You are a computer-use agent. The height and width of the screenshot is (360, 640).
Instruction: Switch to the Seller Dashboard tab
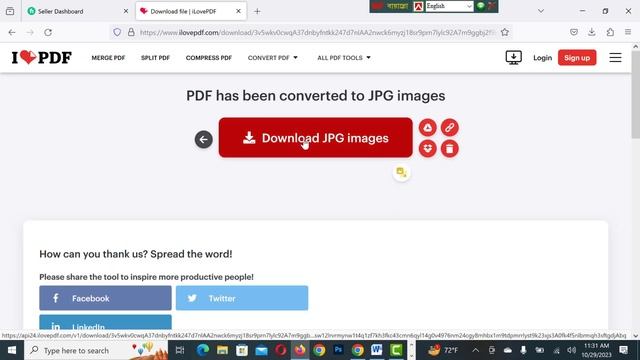(x=77, y=11)
